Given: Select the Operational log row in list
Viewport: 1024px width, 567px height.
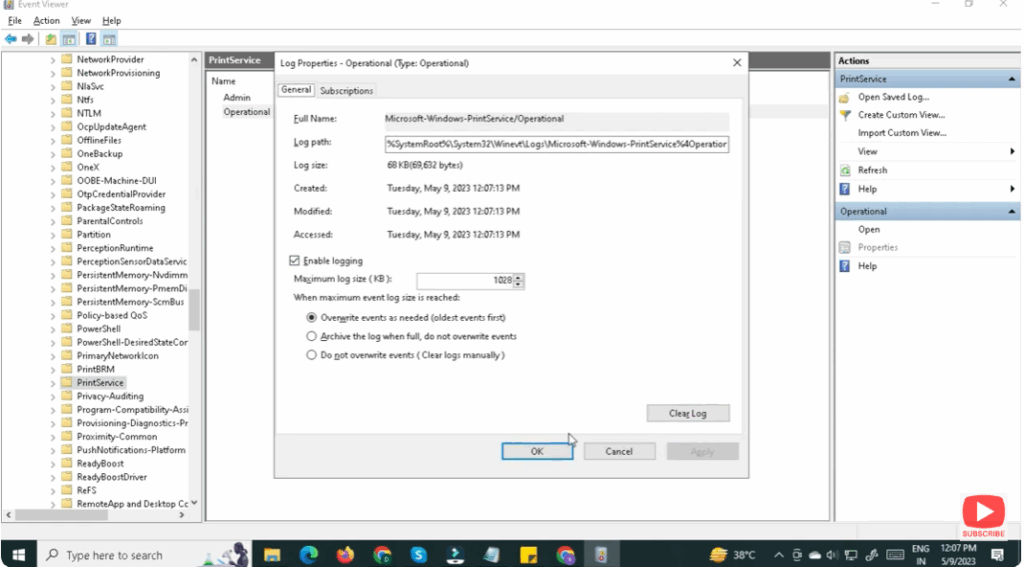Looking at the screenshot, I should pos(246,112).
